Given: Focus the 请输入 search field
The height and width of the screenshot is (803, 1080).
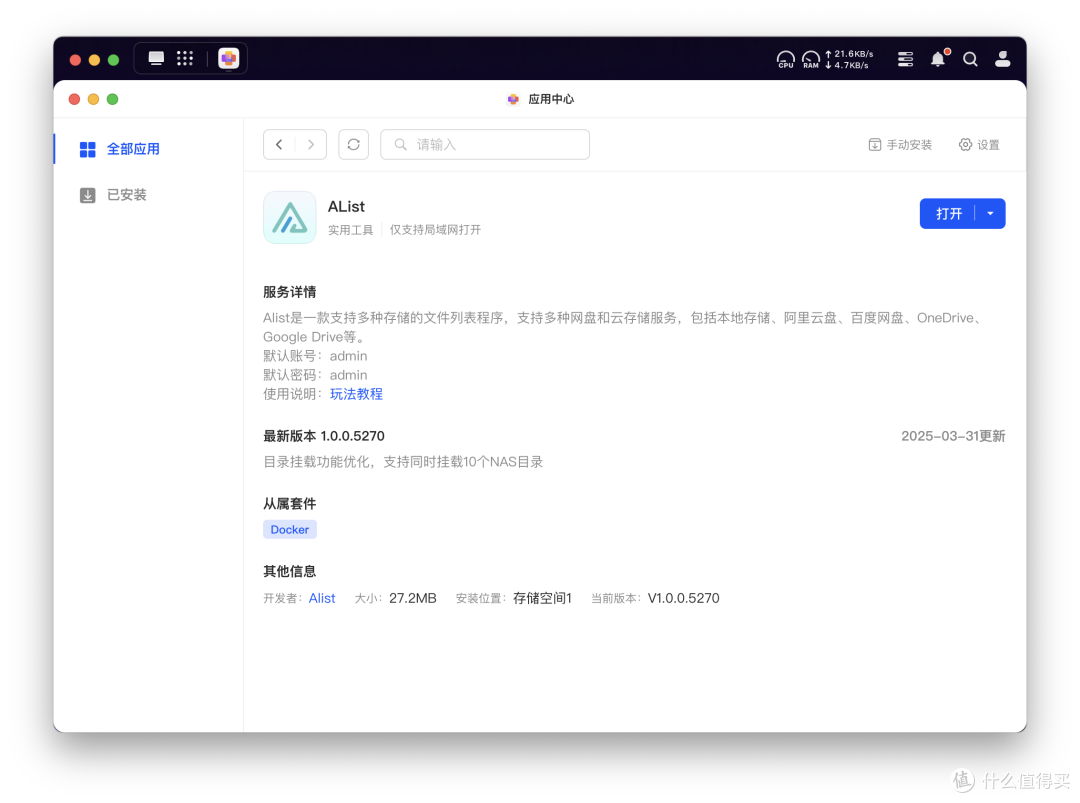Looking at the screenshot, I should [485, 145].
